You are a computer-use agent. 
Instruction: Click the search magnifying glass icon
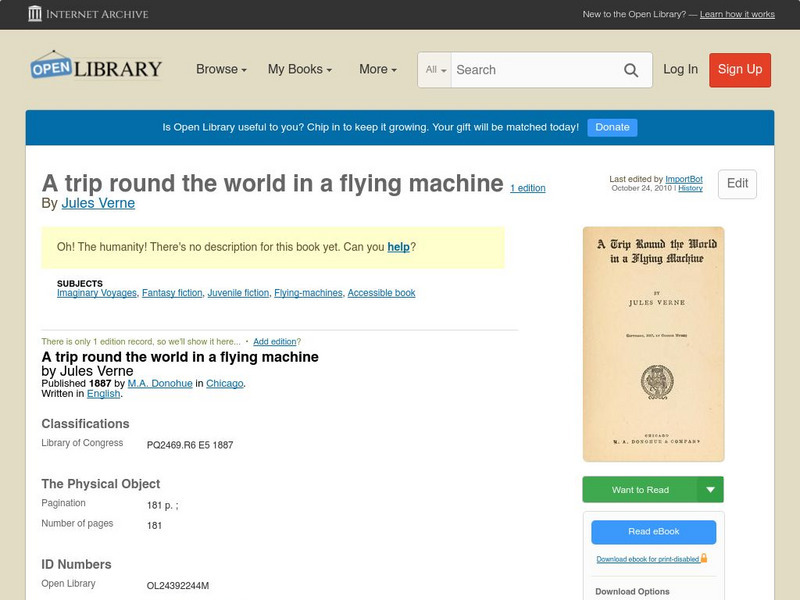(x=631, y=70)
